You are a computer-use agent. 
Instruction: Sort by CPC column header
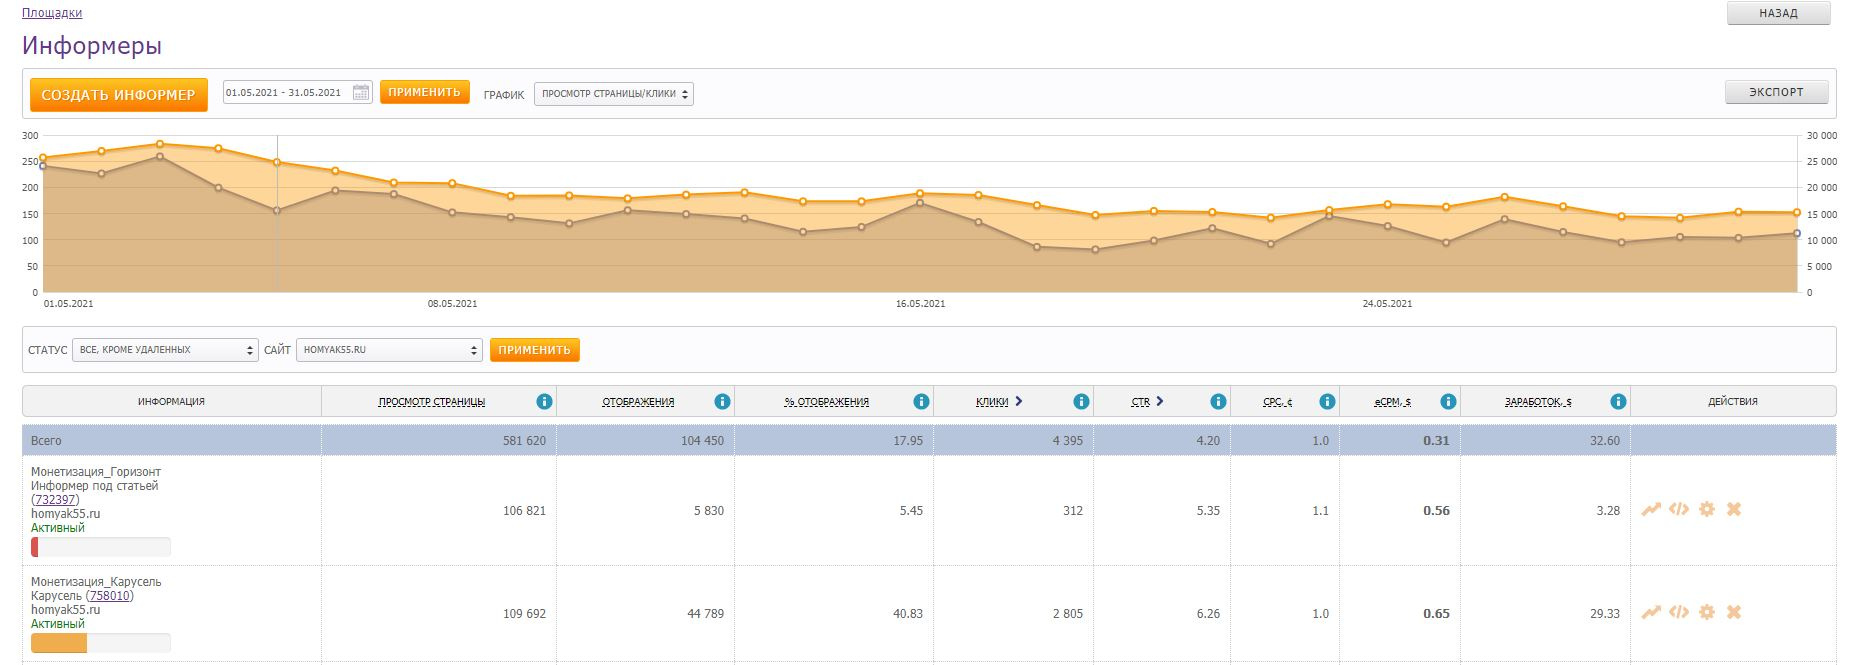(1277, 402)
